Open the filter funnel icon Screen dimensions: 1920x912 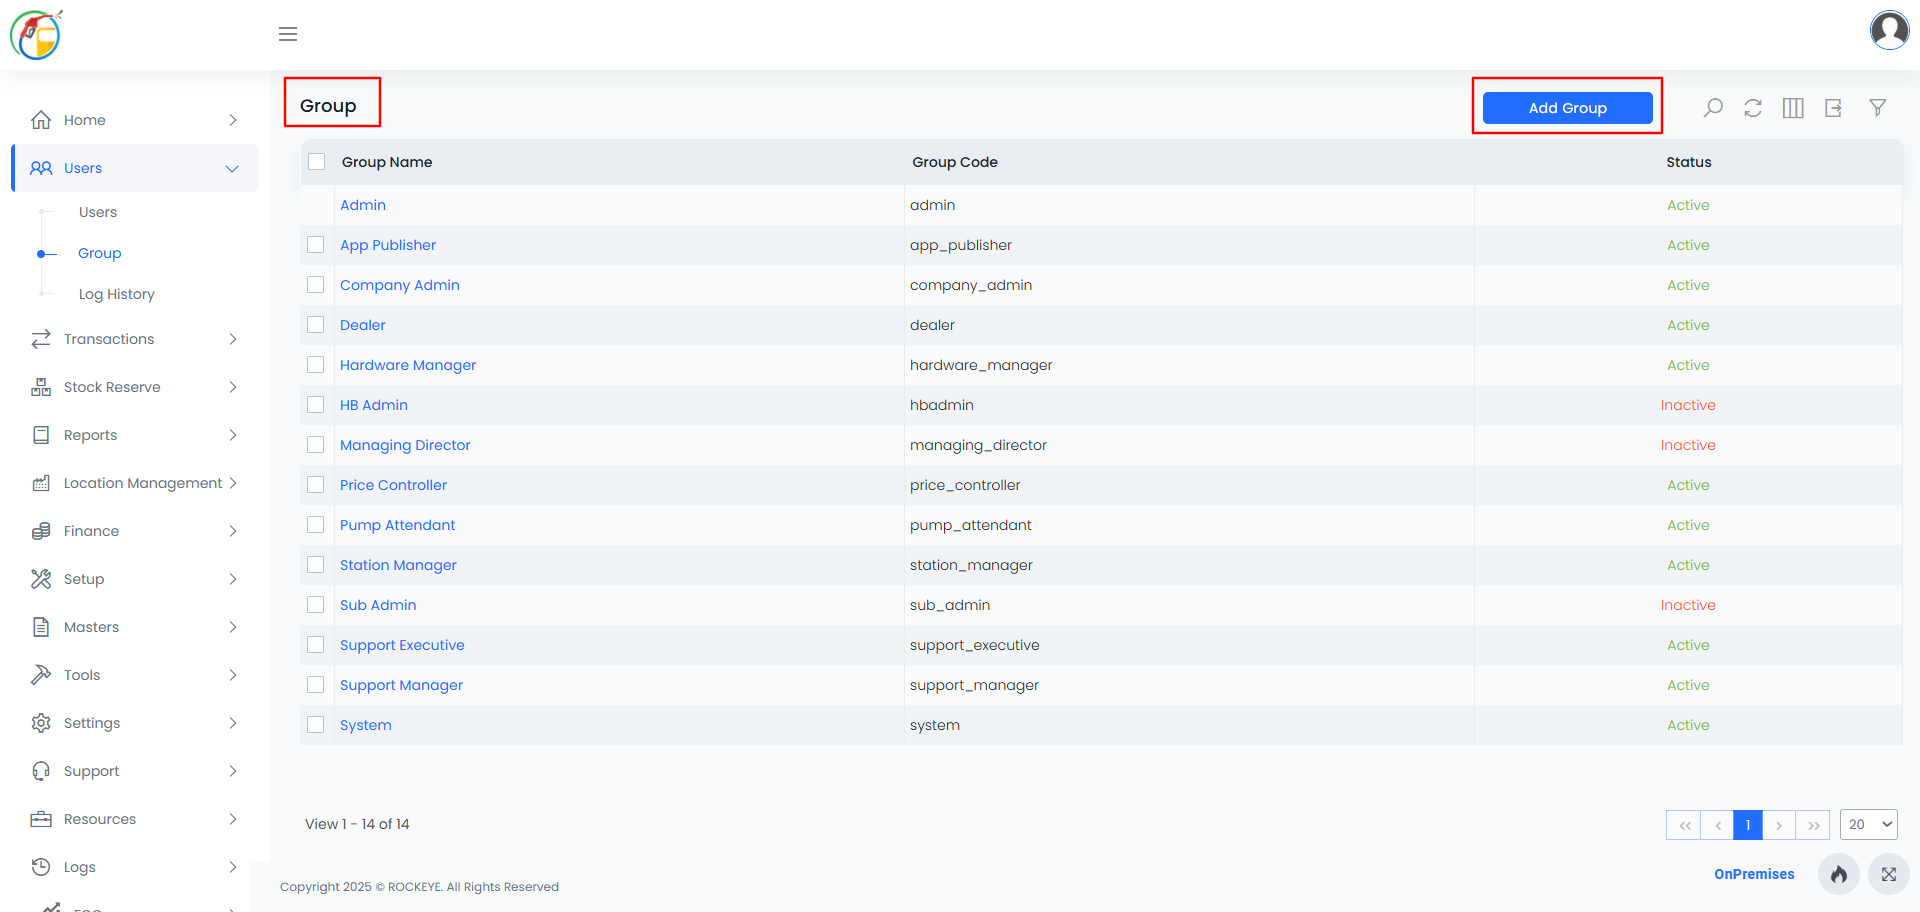tap(1878, 108)
